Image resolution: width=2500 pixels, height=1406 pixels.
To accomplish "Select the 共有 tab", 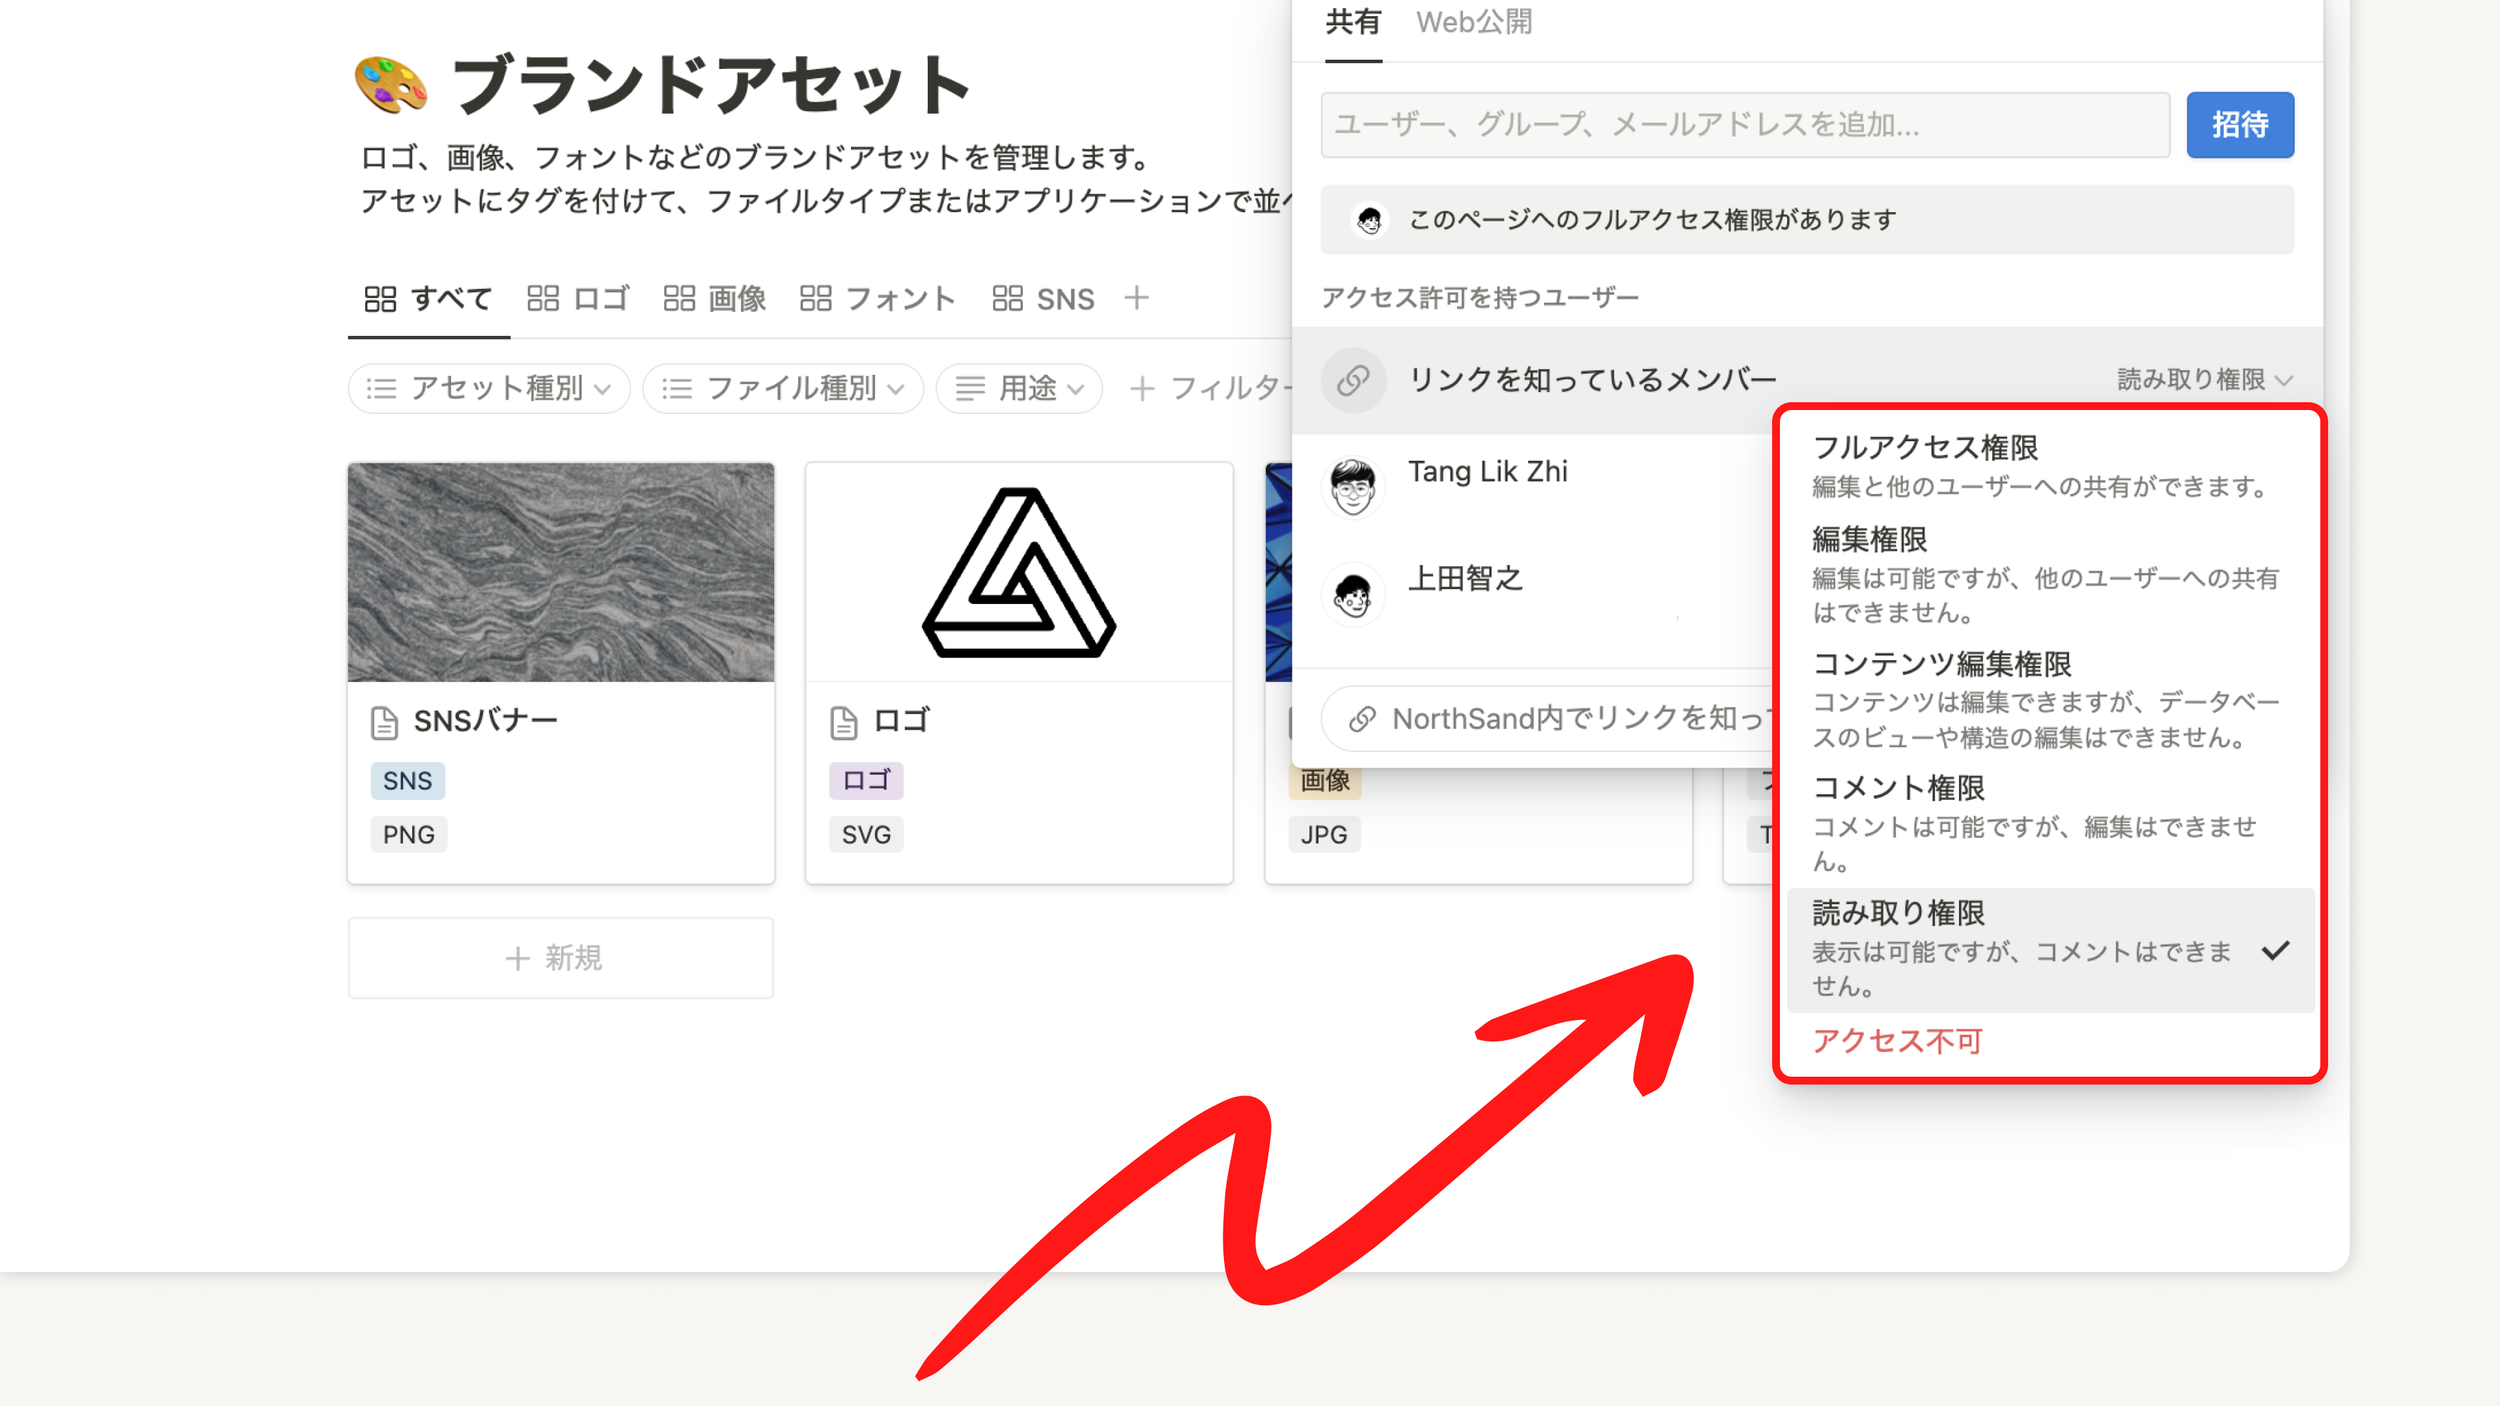I will [x=1353, y=22].
